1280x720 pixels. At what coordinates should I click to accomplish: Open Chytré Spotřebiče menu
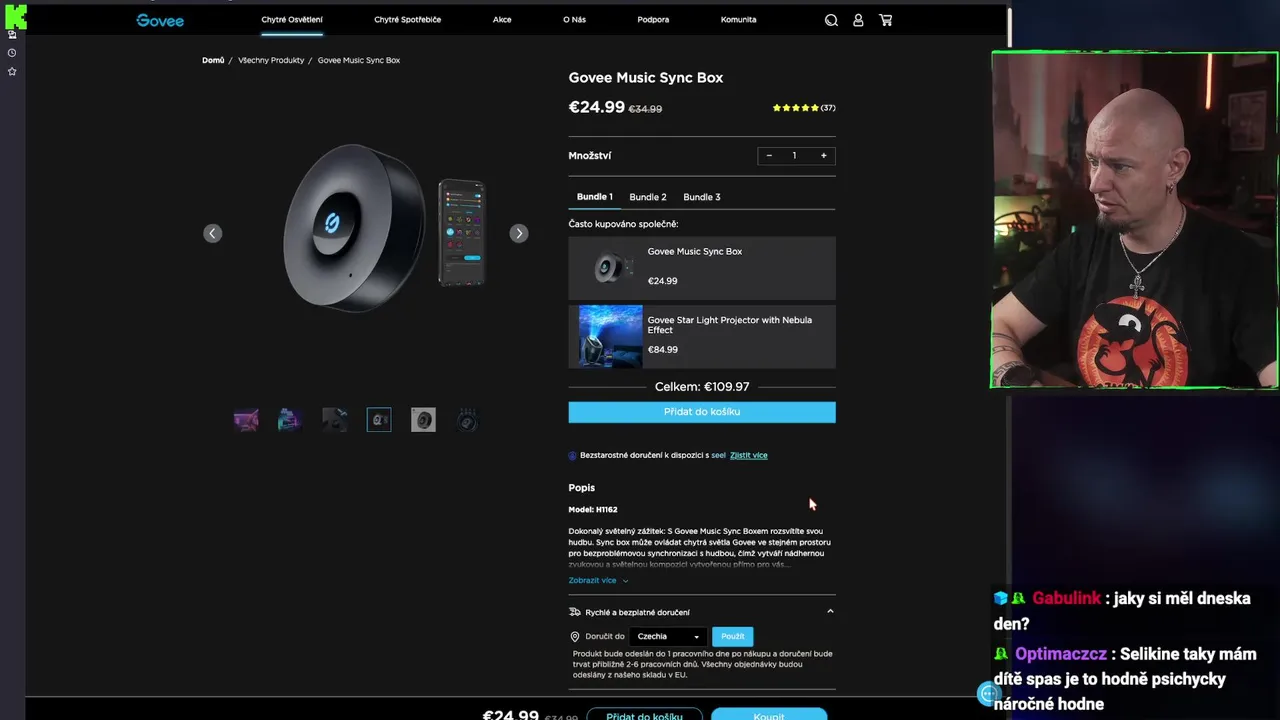point(407,20)
